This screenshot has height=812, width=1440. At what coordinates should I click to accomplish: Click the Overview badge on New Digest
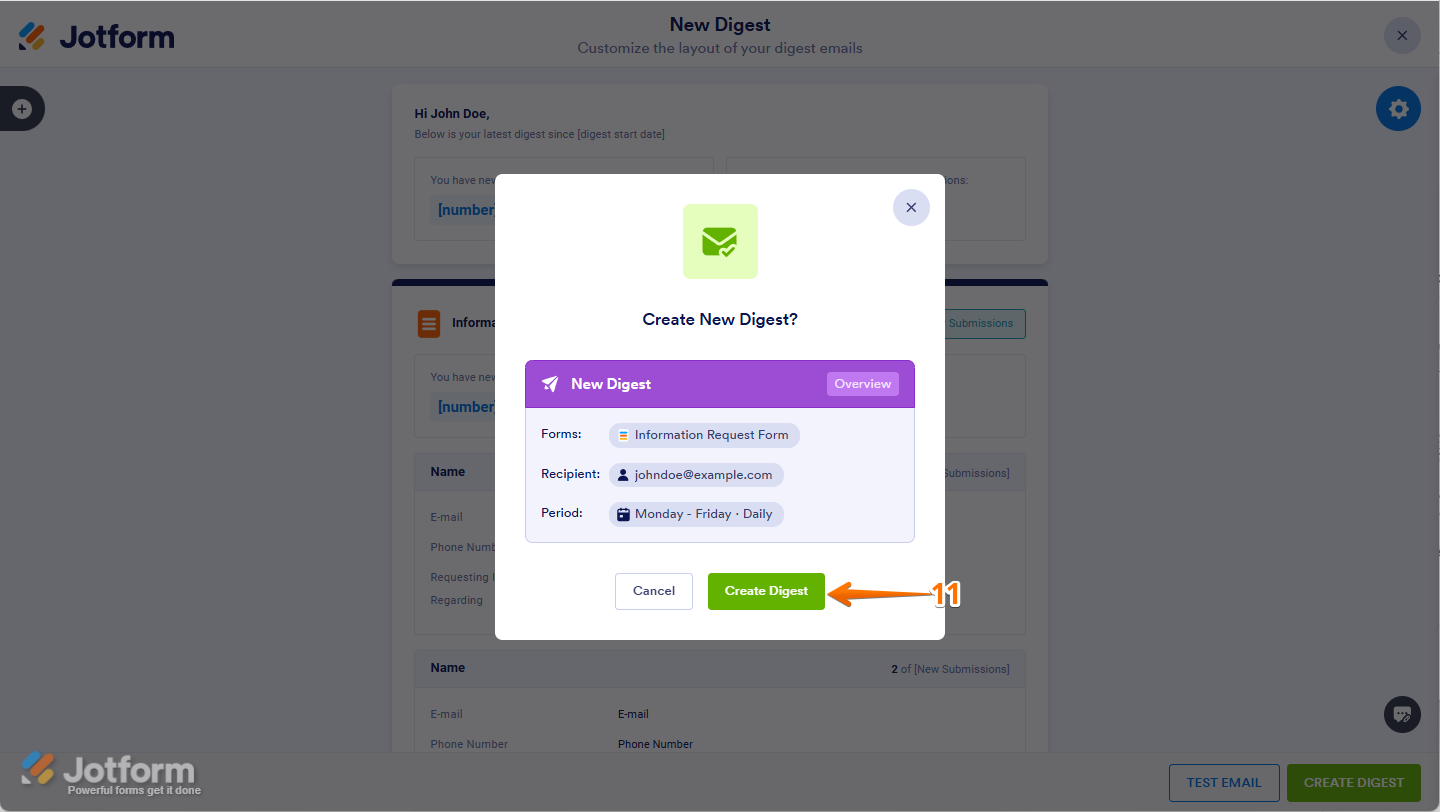[862, 384]
